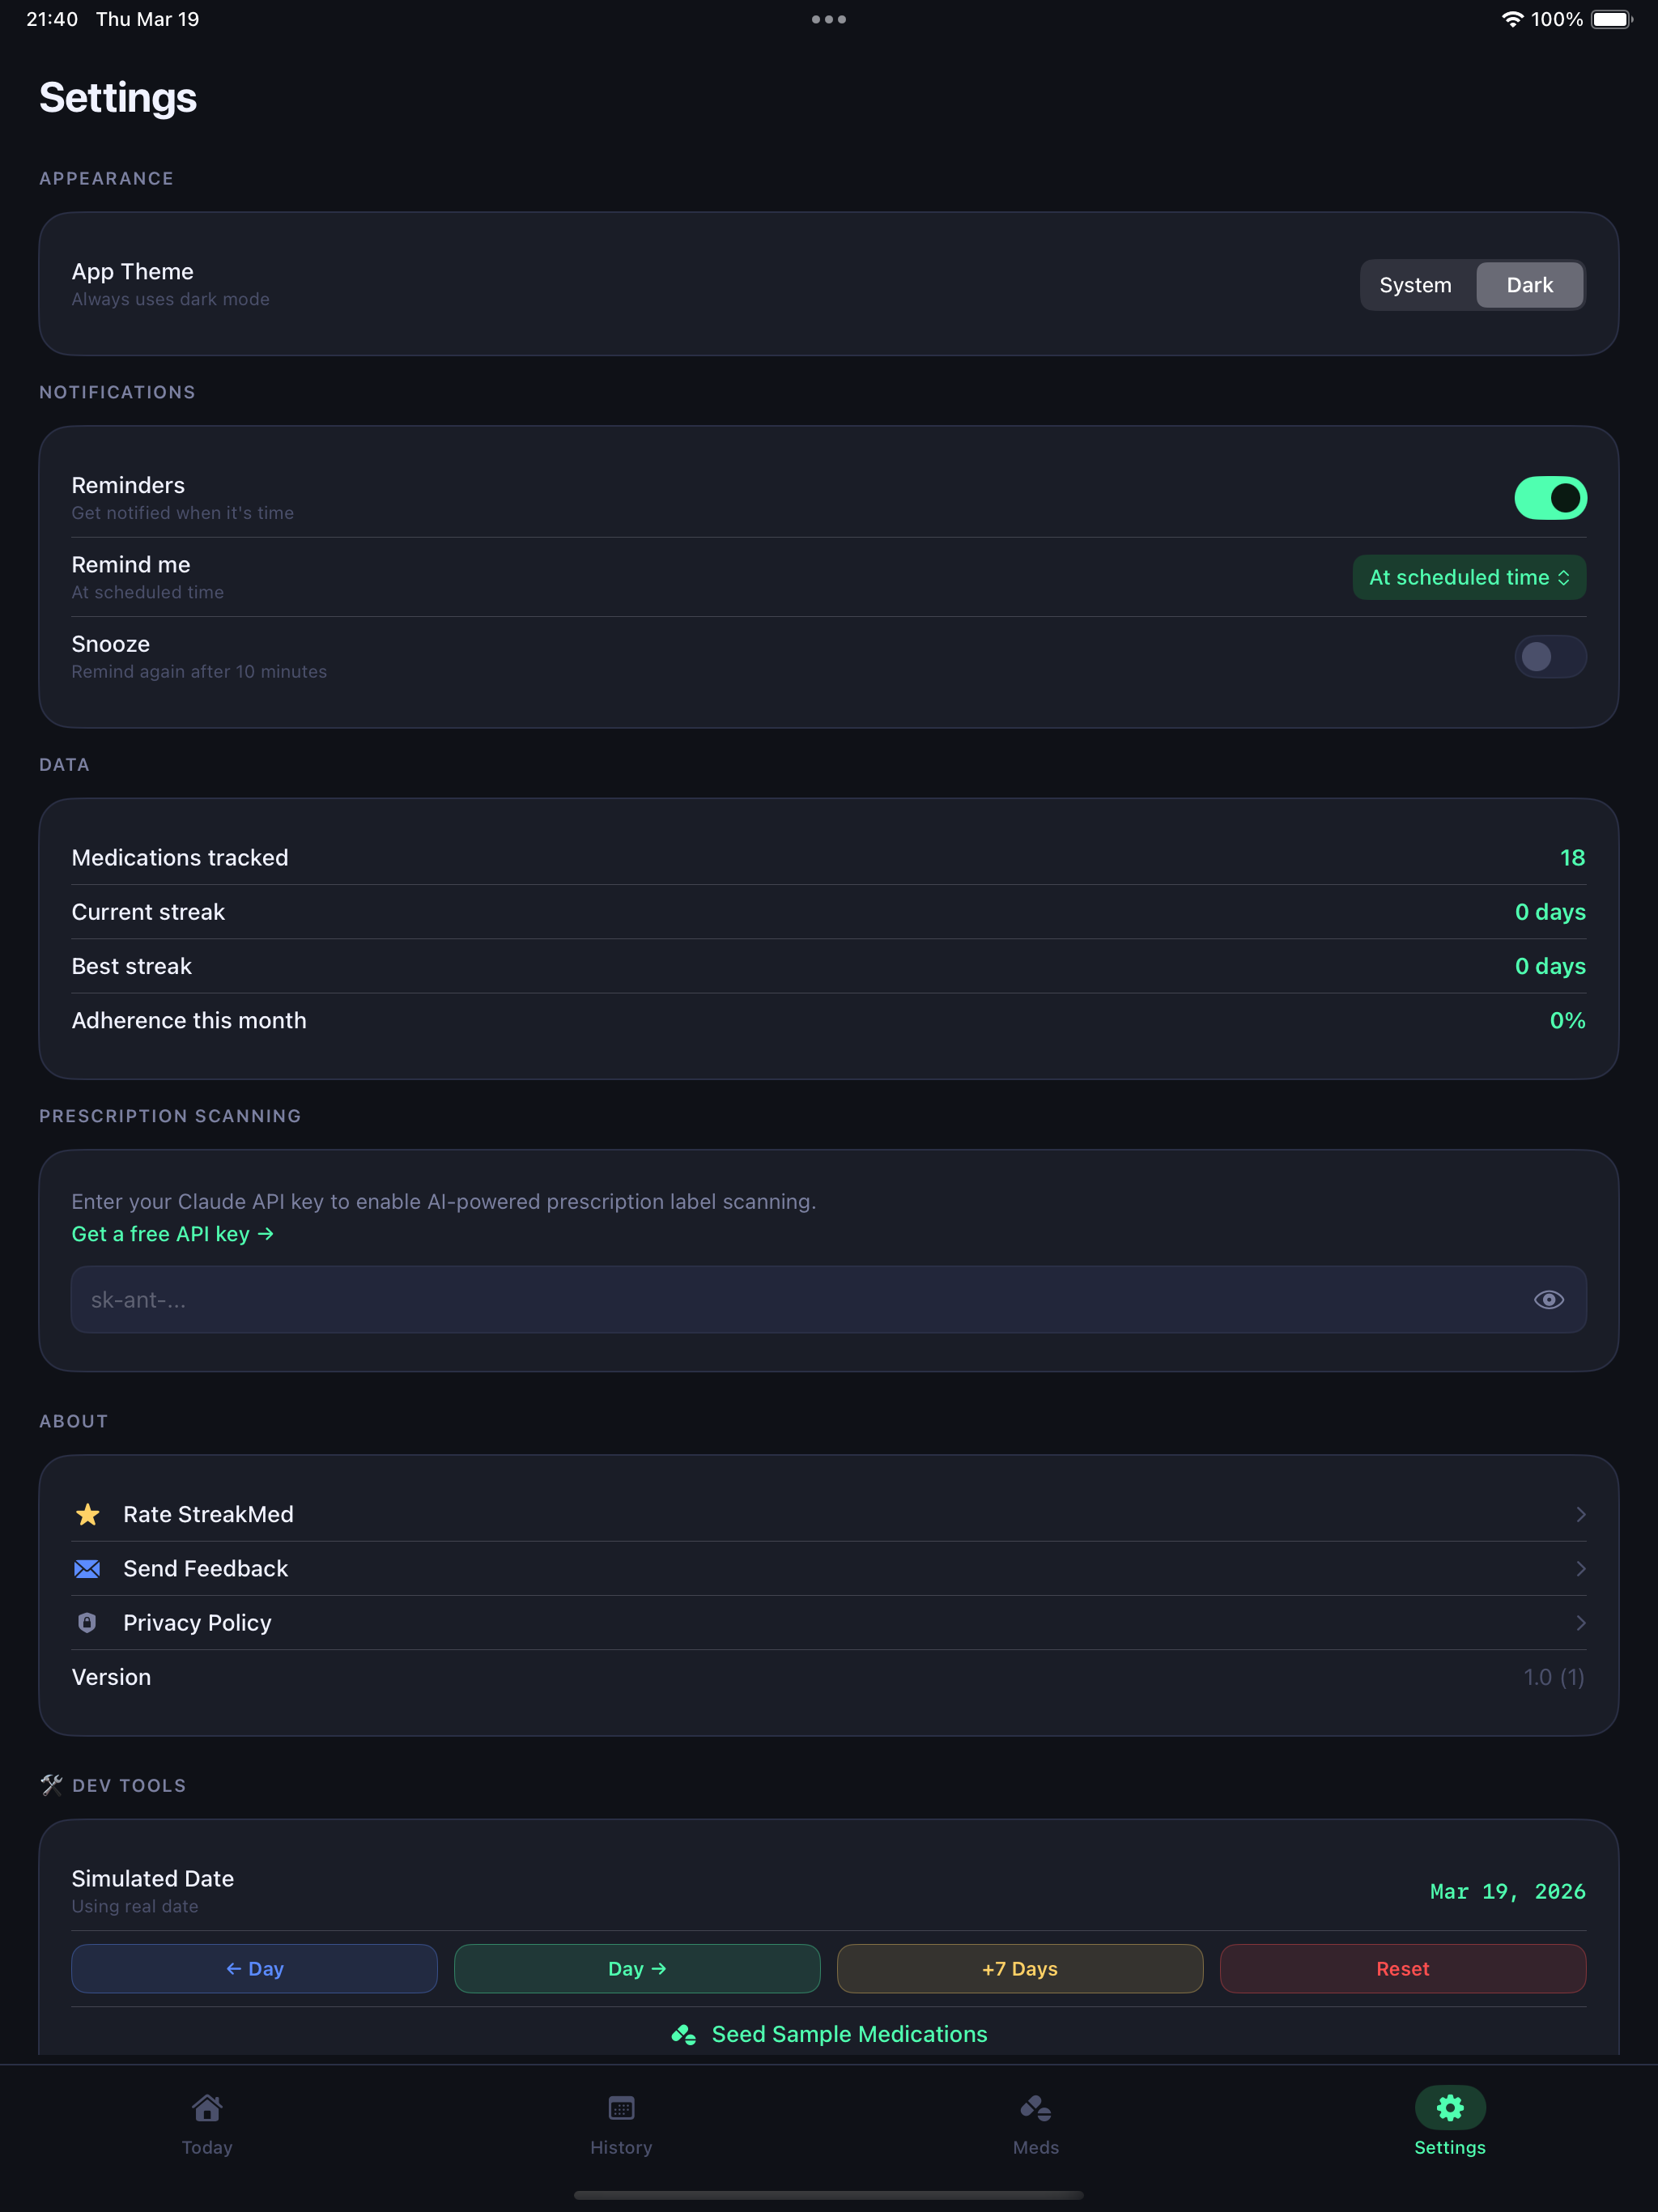Click the Simulated Date label
Viewport: 1658px width, 2212px height.
152,1878
